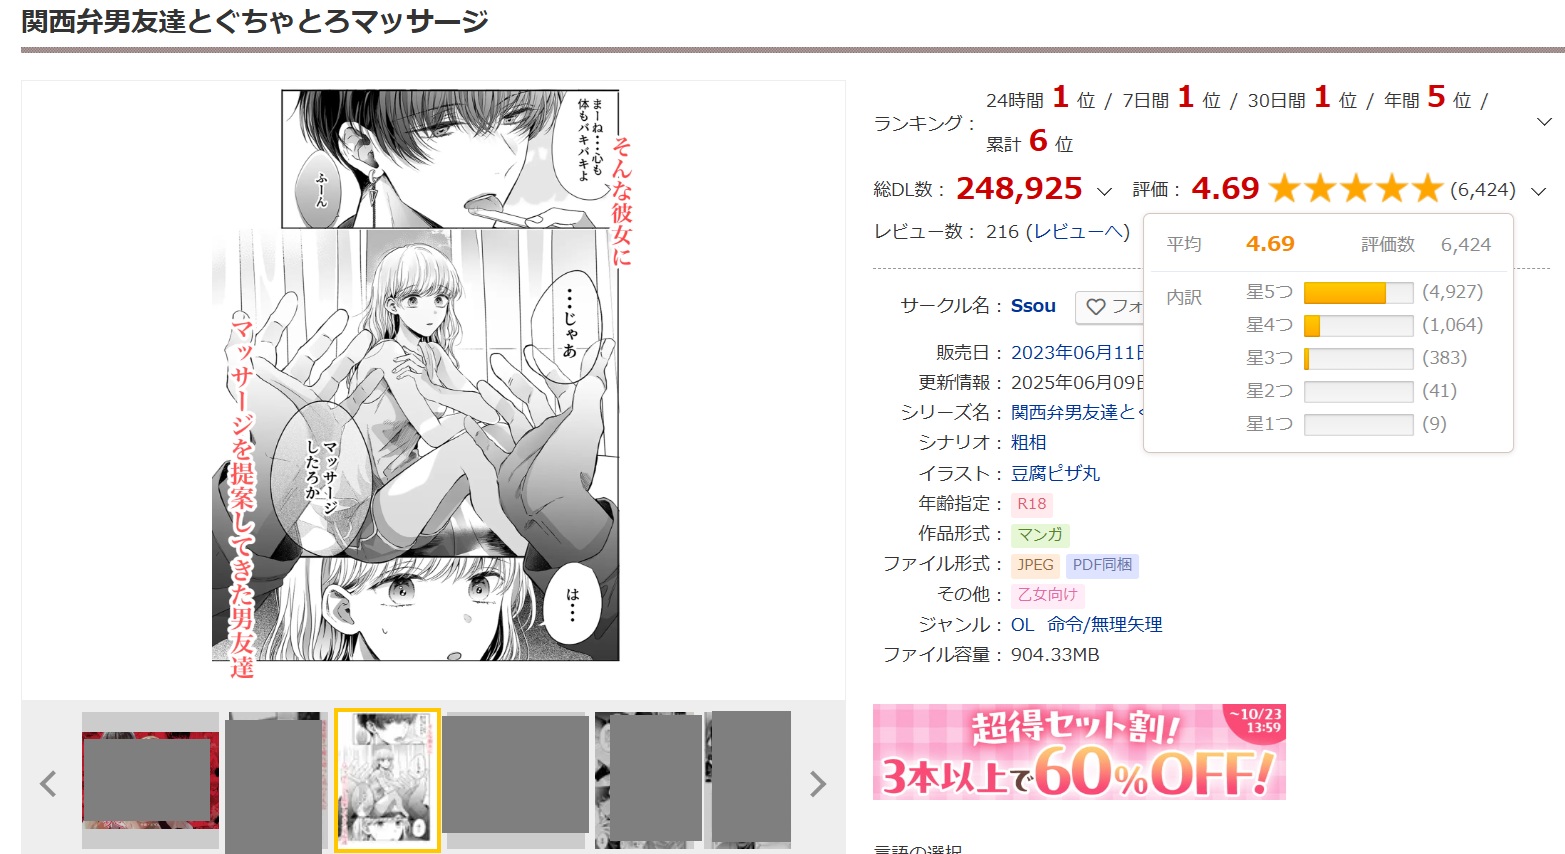Click the R18 age rating tag
This screenshot has width=1565, height=854.
[x=1031, y=504]
